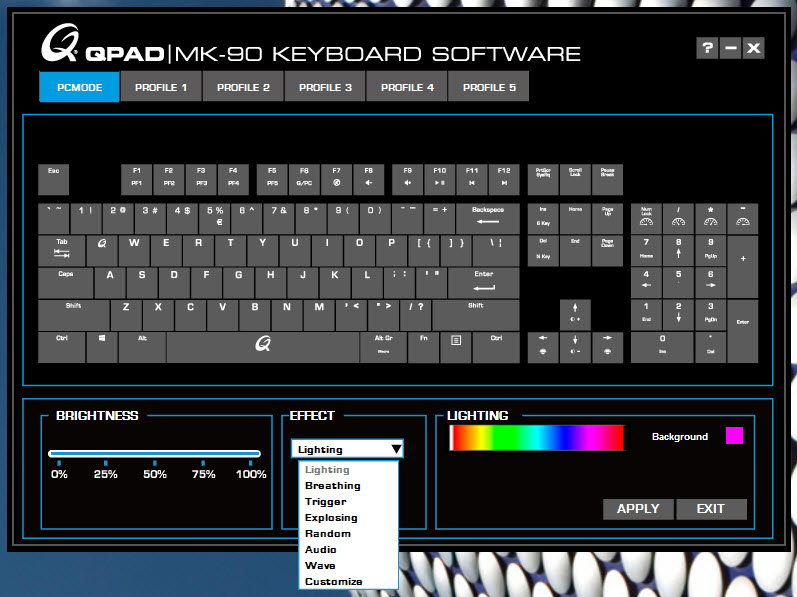Select Wave effect option
Screen dimensions: 797x597
pyautogui.click(x=349, y=565)
